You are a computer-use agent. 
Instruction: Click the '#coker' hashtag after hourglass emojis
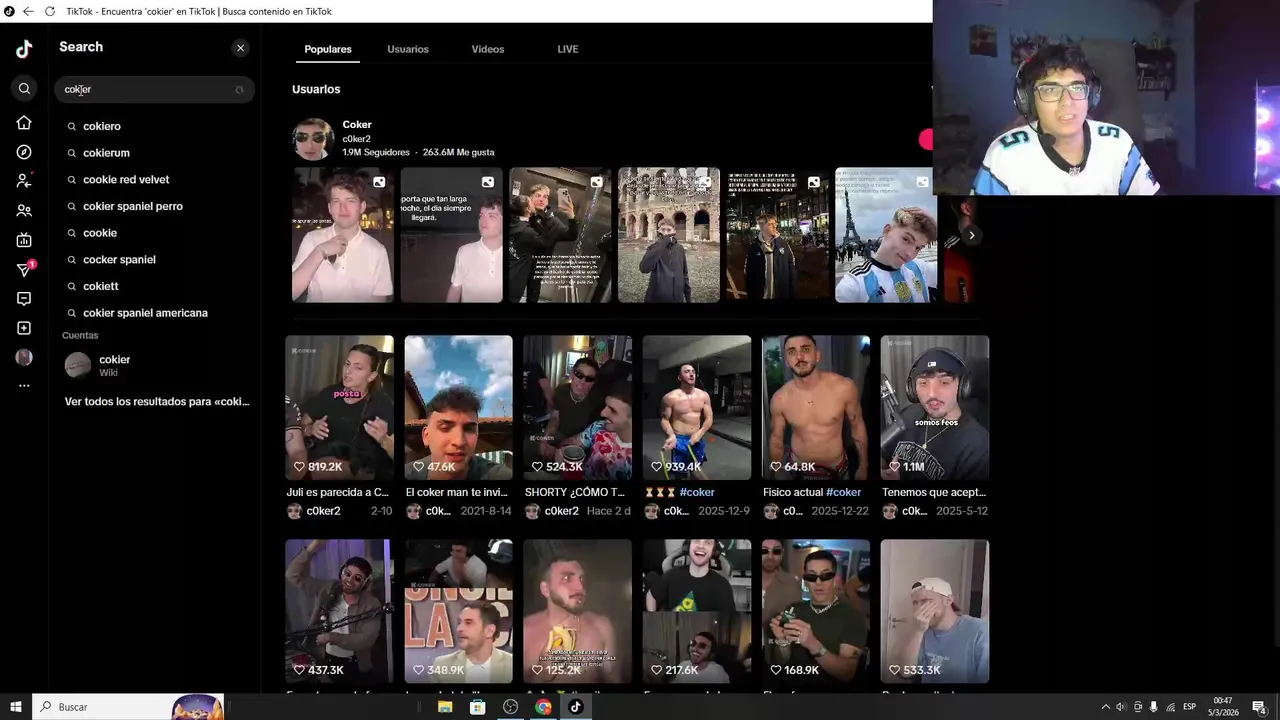[697, 492]
